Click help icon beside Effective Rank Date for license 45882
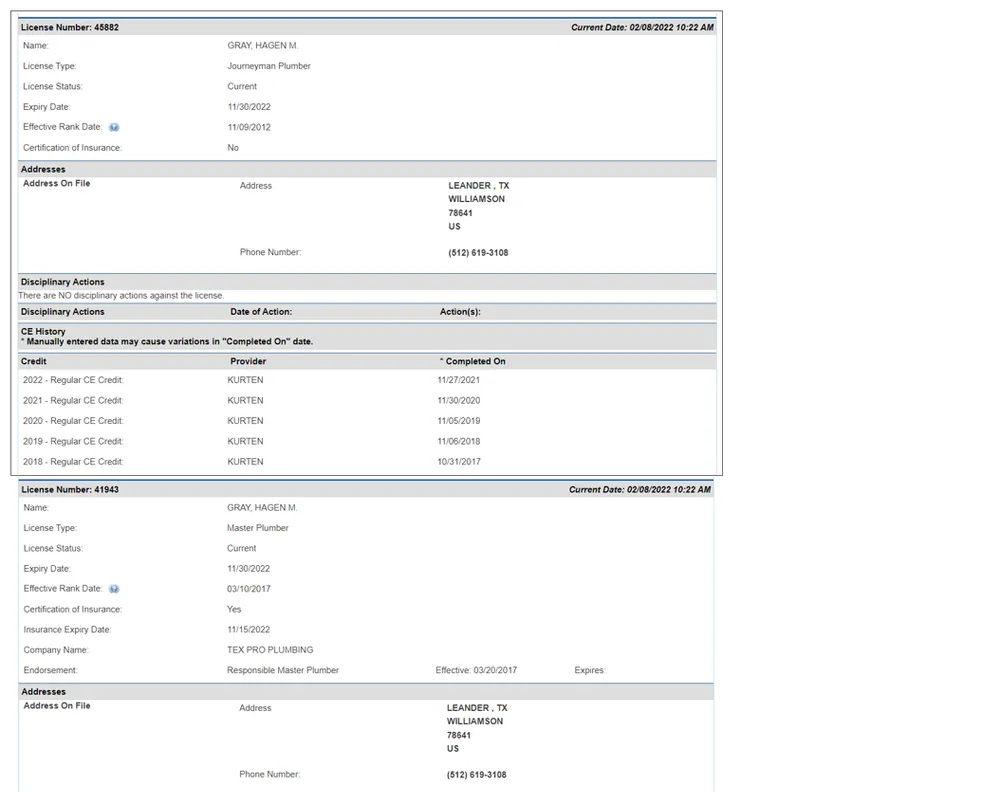1000x804 pixels. (x=114, y=128)
